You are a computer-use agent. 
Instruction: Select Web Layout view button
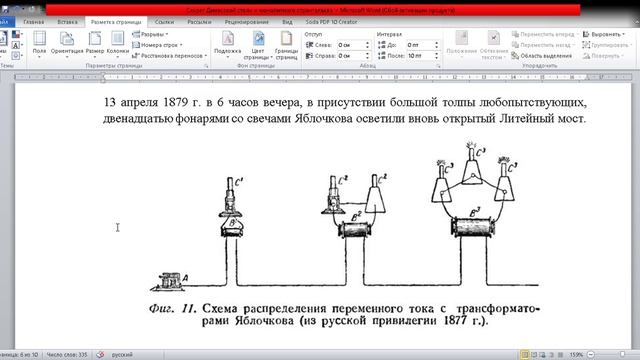(x=543, y=355)
